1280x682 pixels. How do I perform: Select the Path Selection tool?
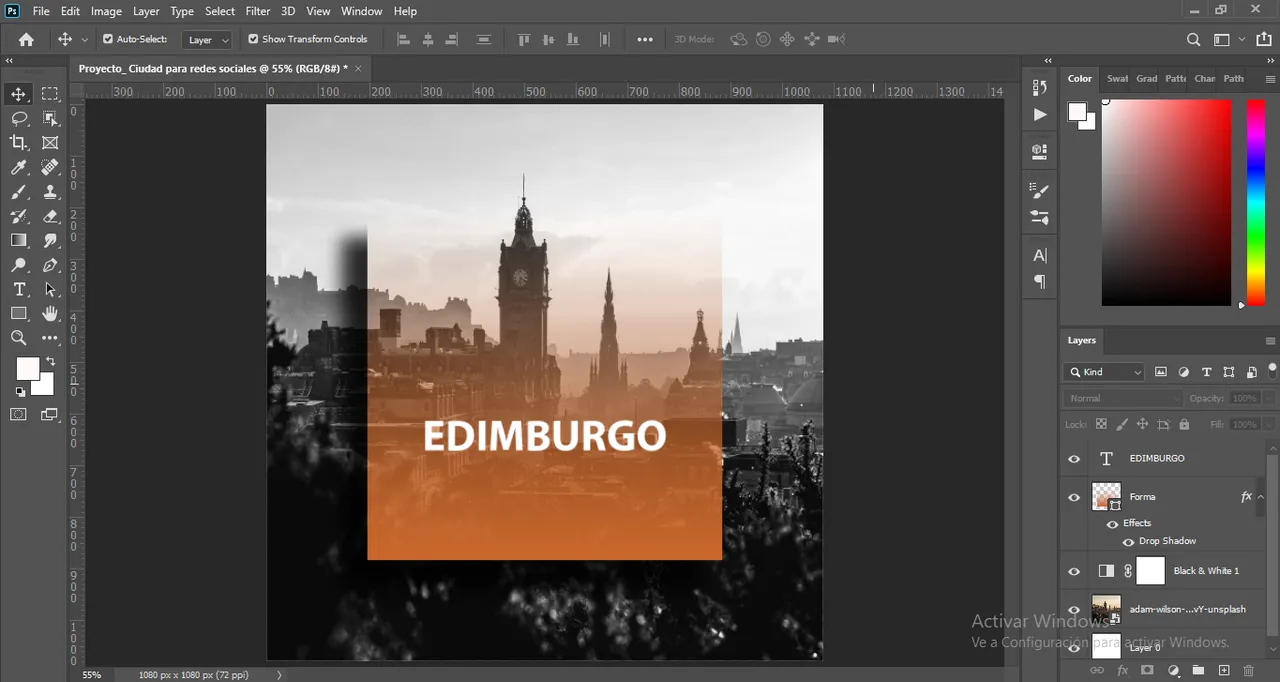coord(50,289)
